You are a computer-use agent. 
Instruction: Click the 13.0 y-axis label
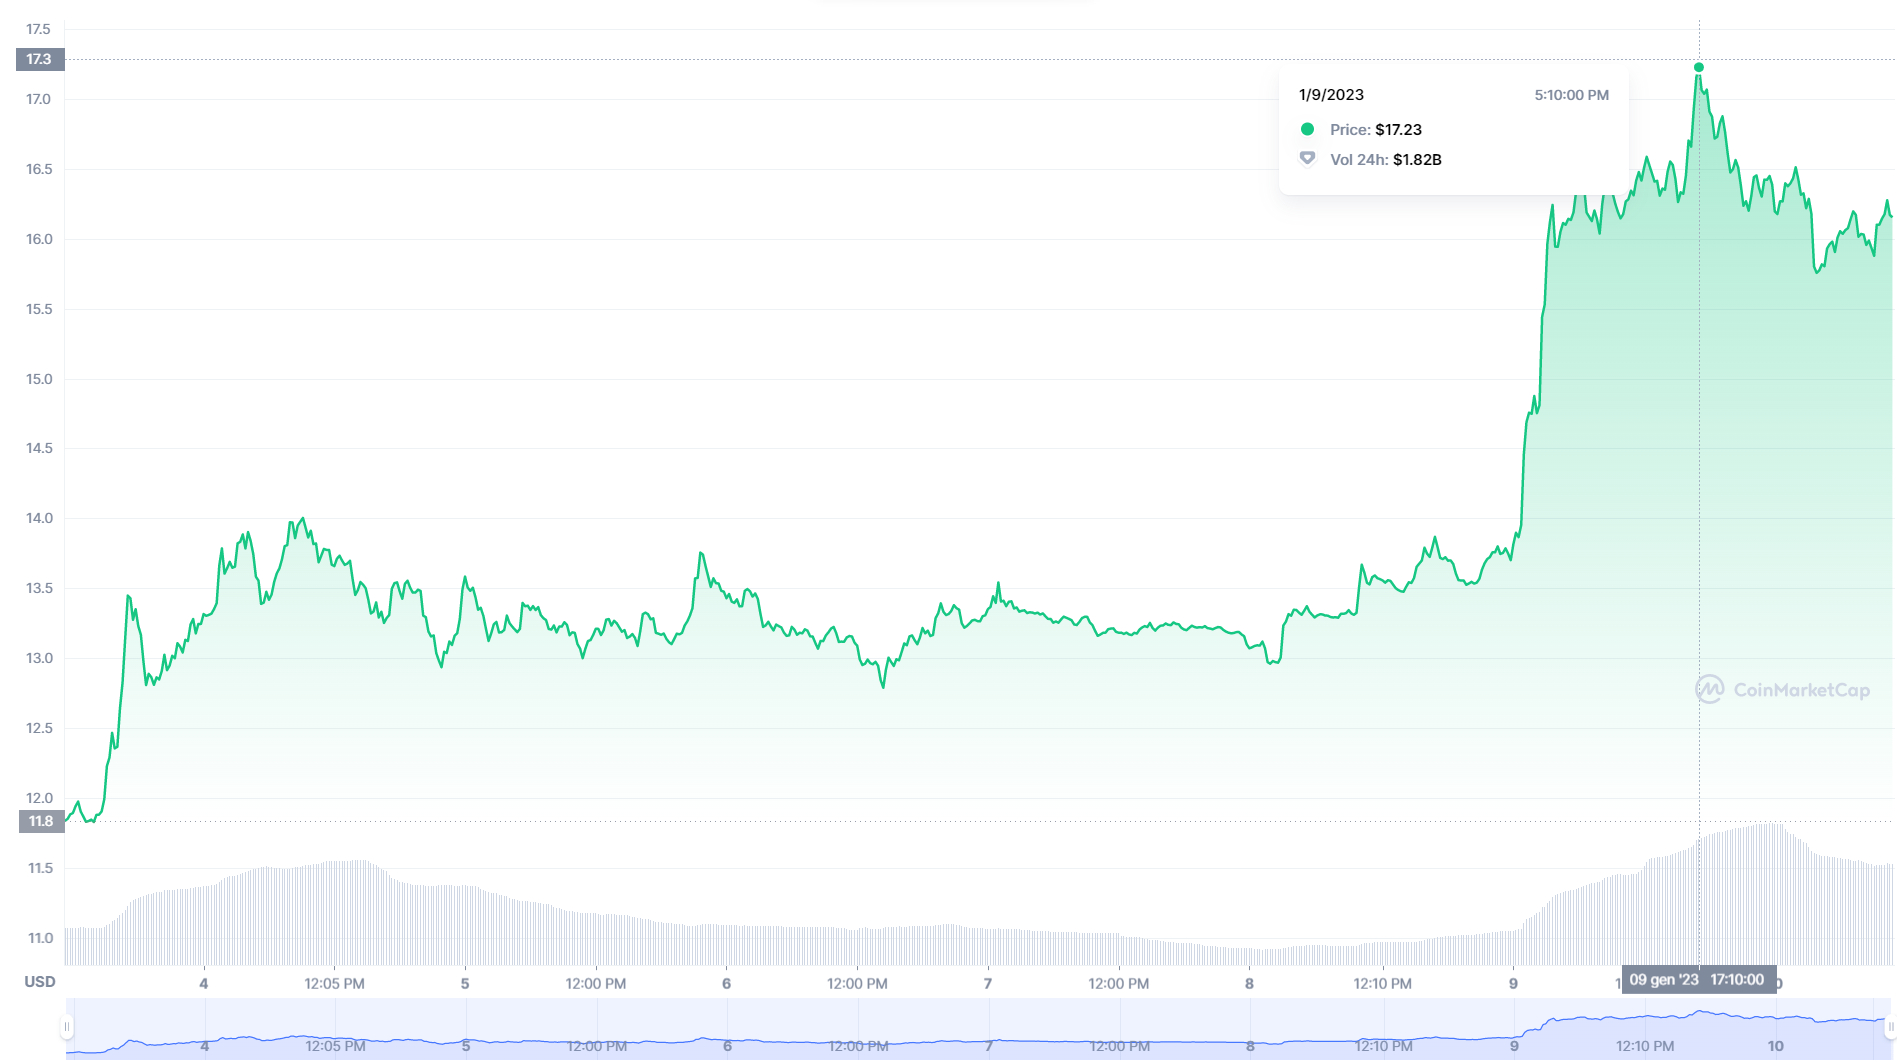pos(39,658)
